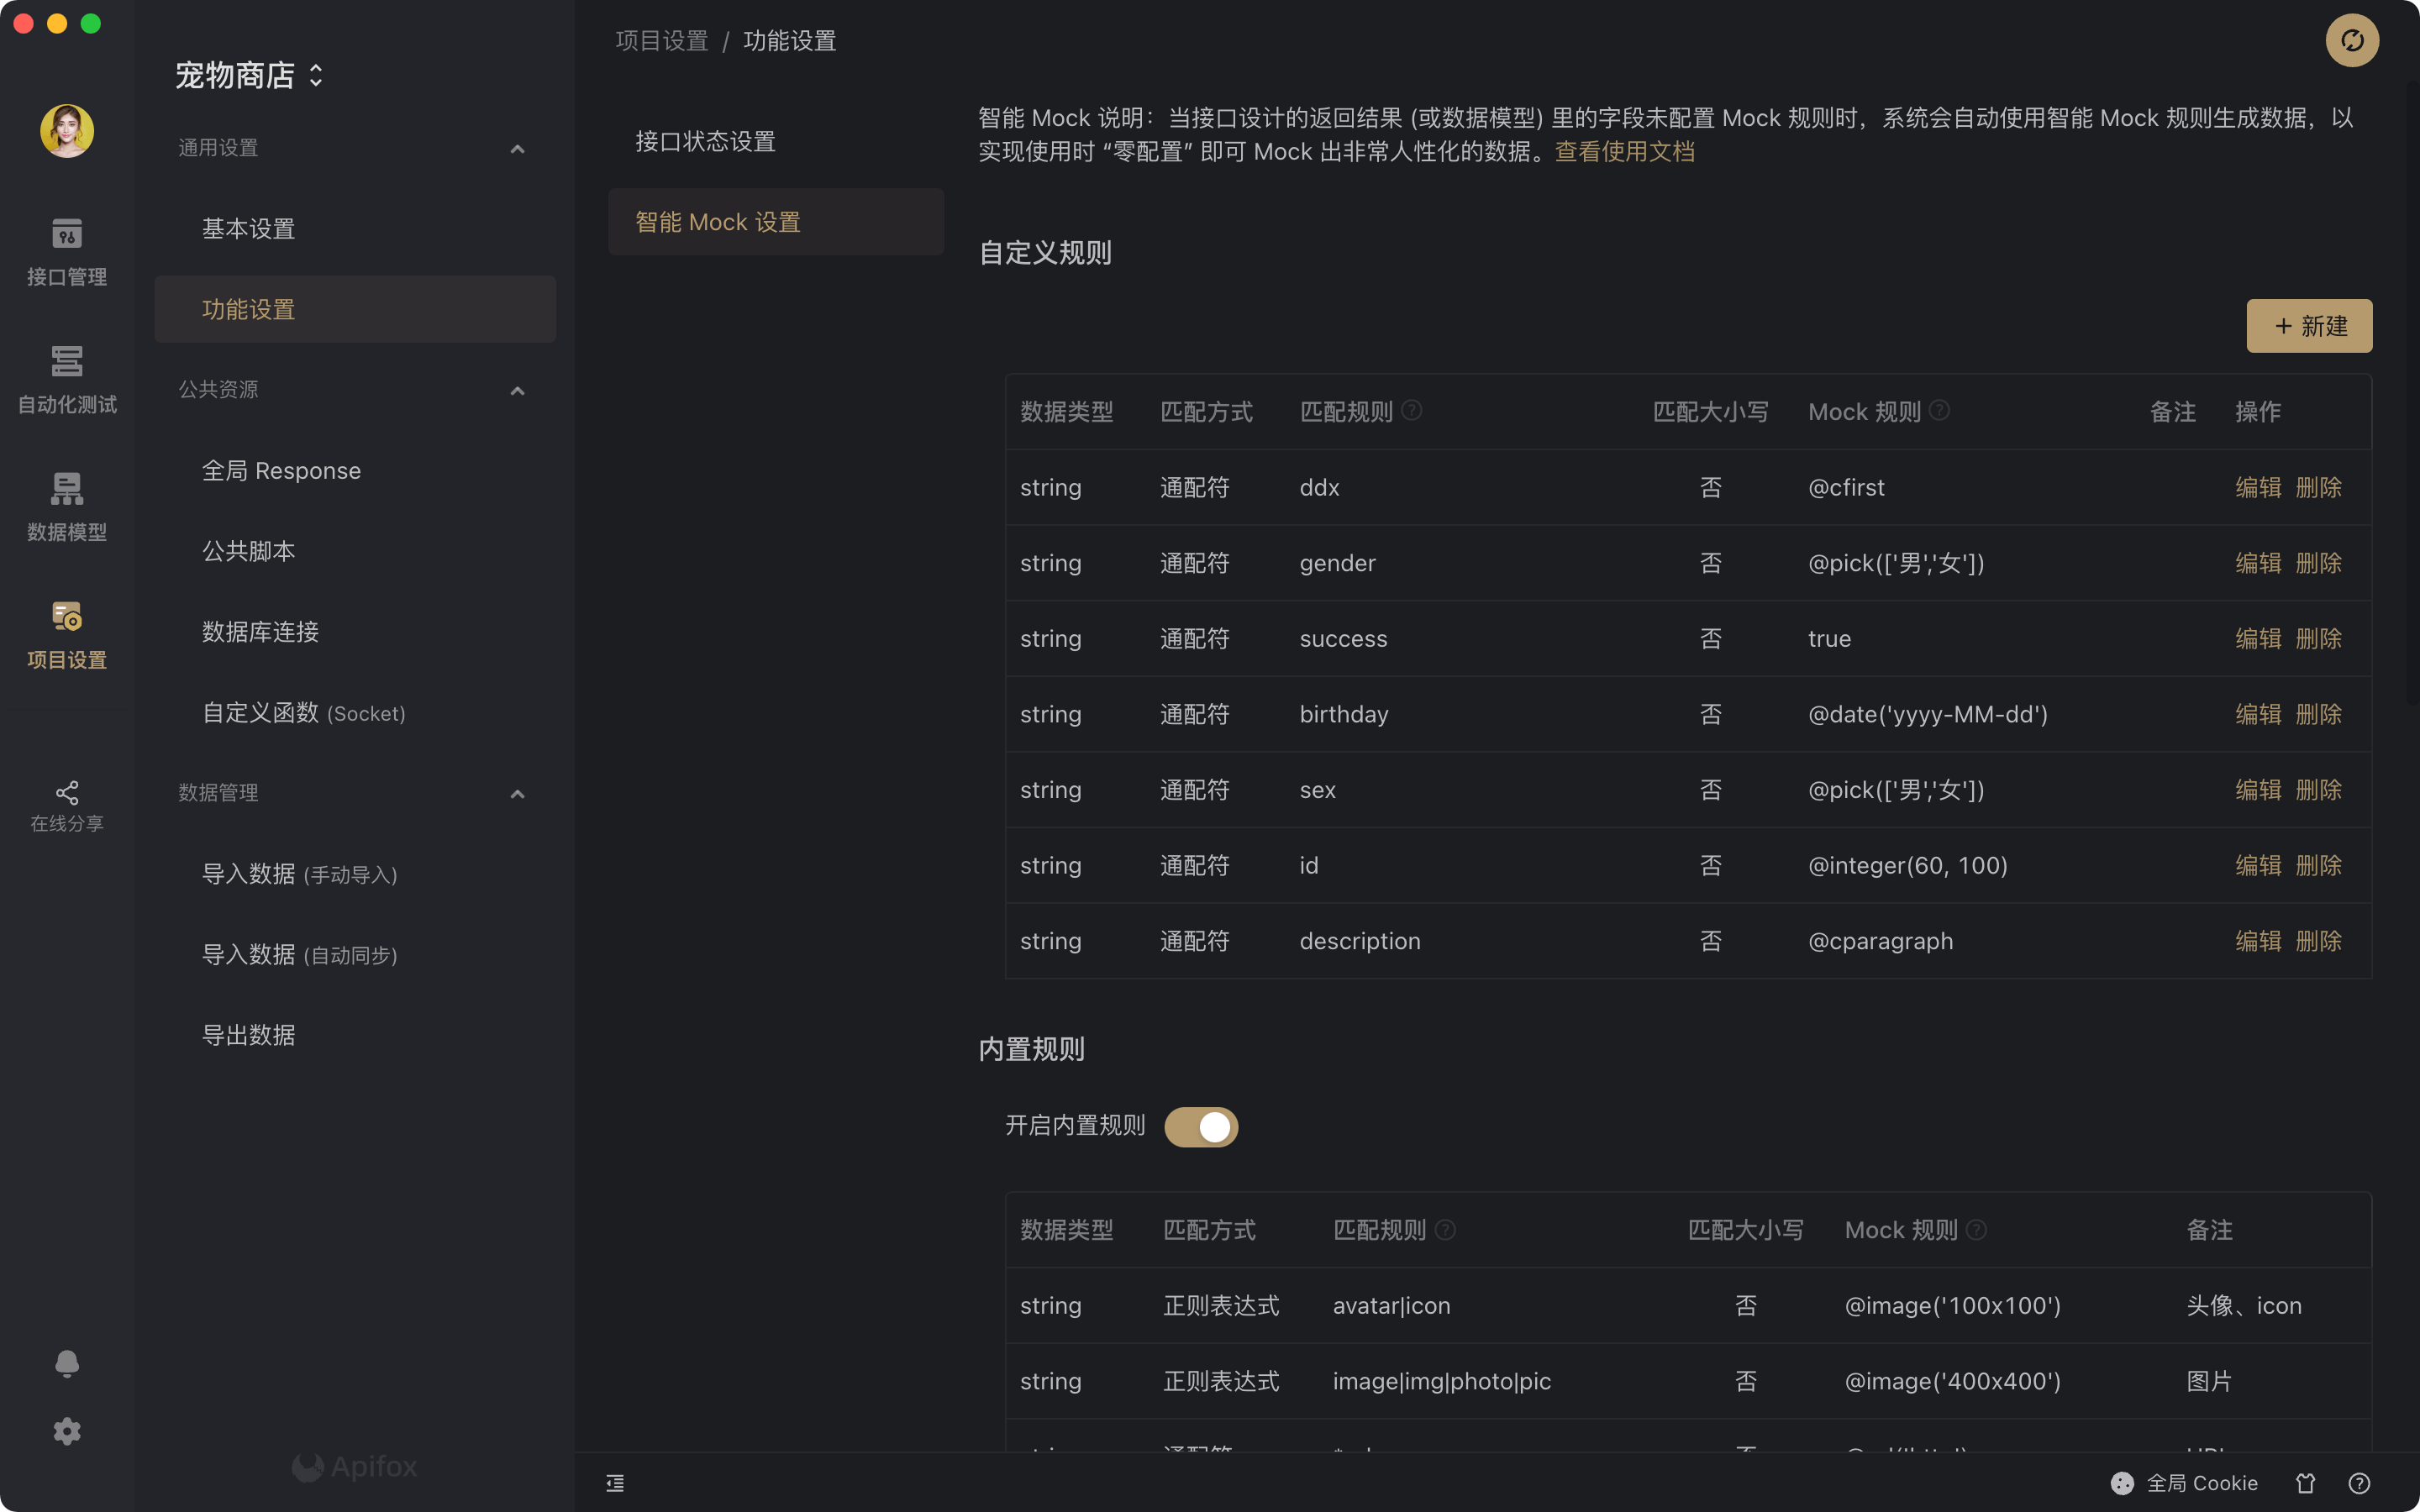
Task: Click the sync refresh icon at top right
Action: [2351, 40]
